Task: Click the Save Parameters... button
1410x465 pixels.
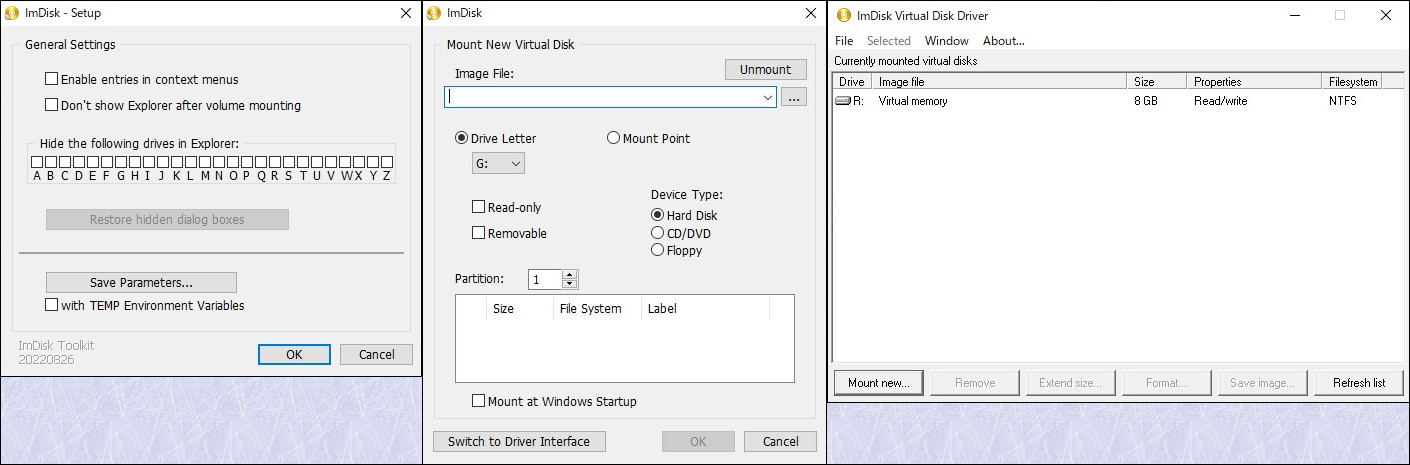Action: pyautogui.click(x=141, y=282)
